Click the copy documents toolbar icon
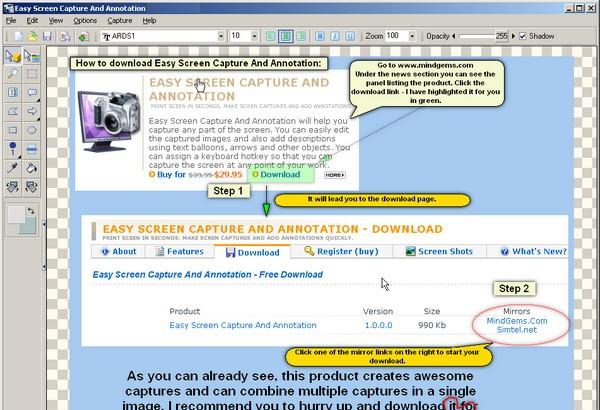 [65, 36]
